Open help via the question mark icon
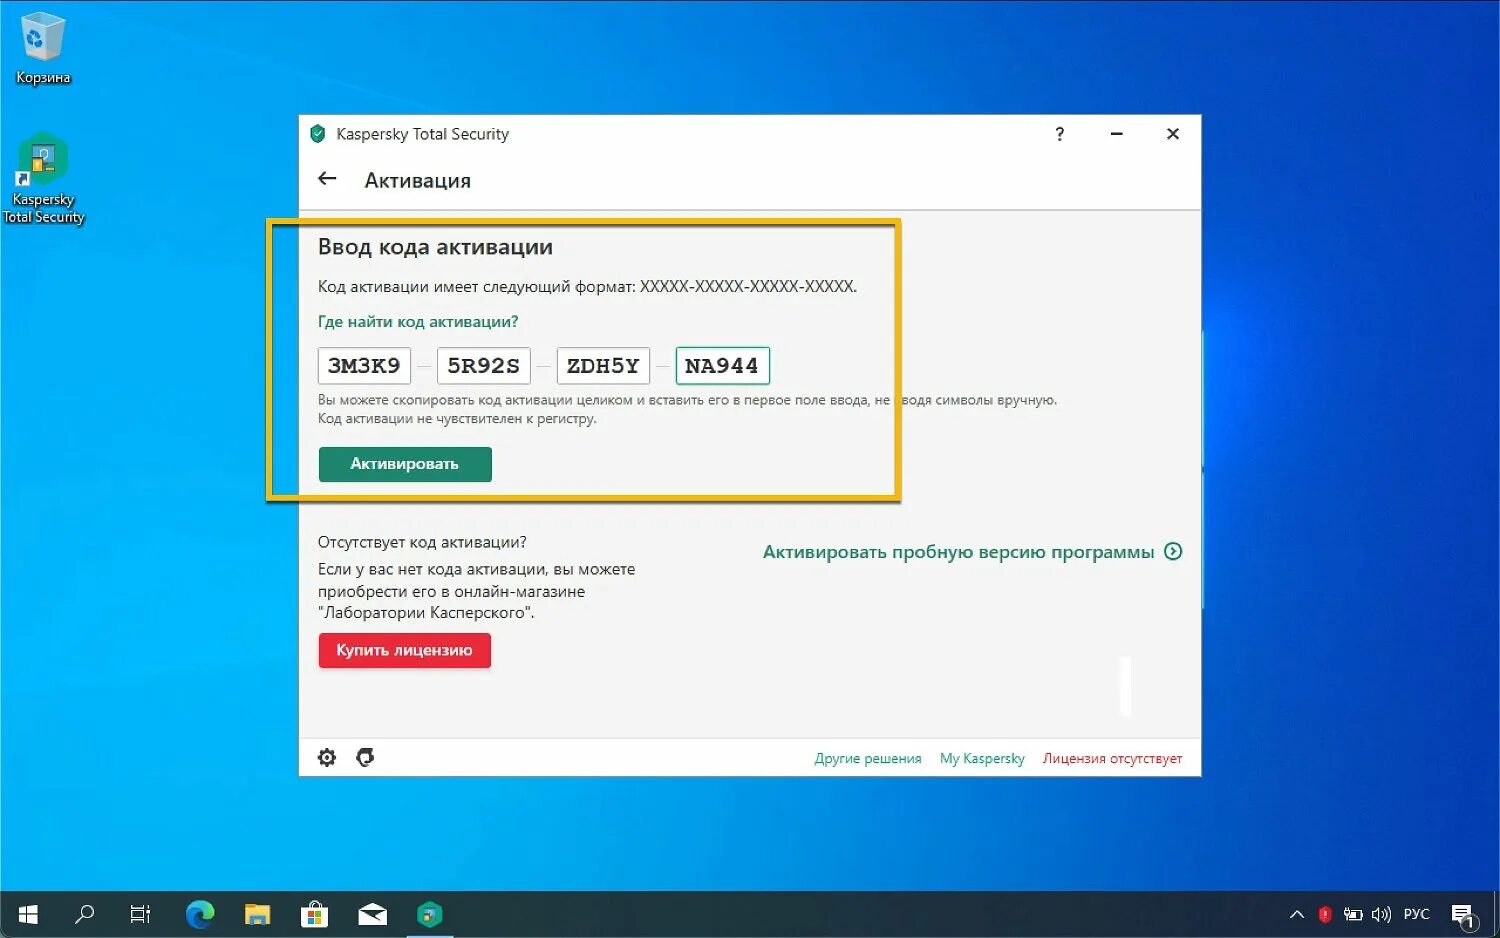The width and height of the screenshot is (1500, 938). pyautogui.click(x=1059, y=134)
